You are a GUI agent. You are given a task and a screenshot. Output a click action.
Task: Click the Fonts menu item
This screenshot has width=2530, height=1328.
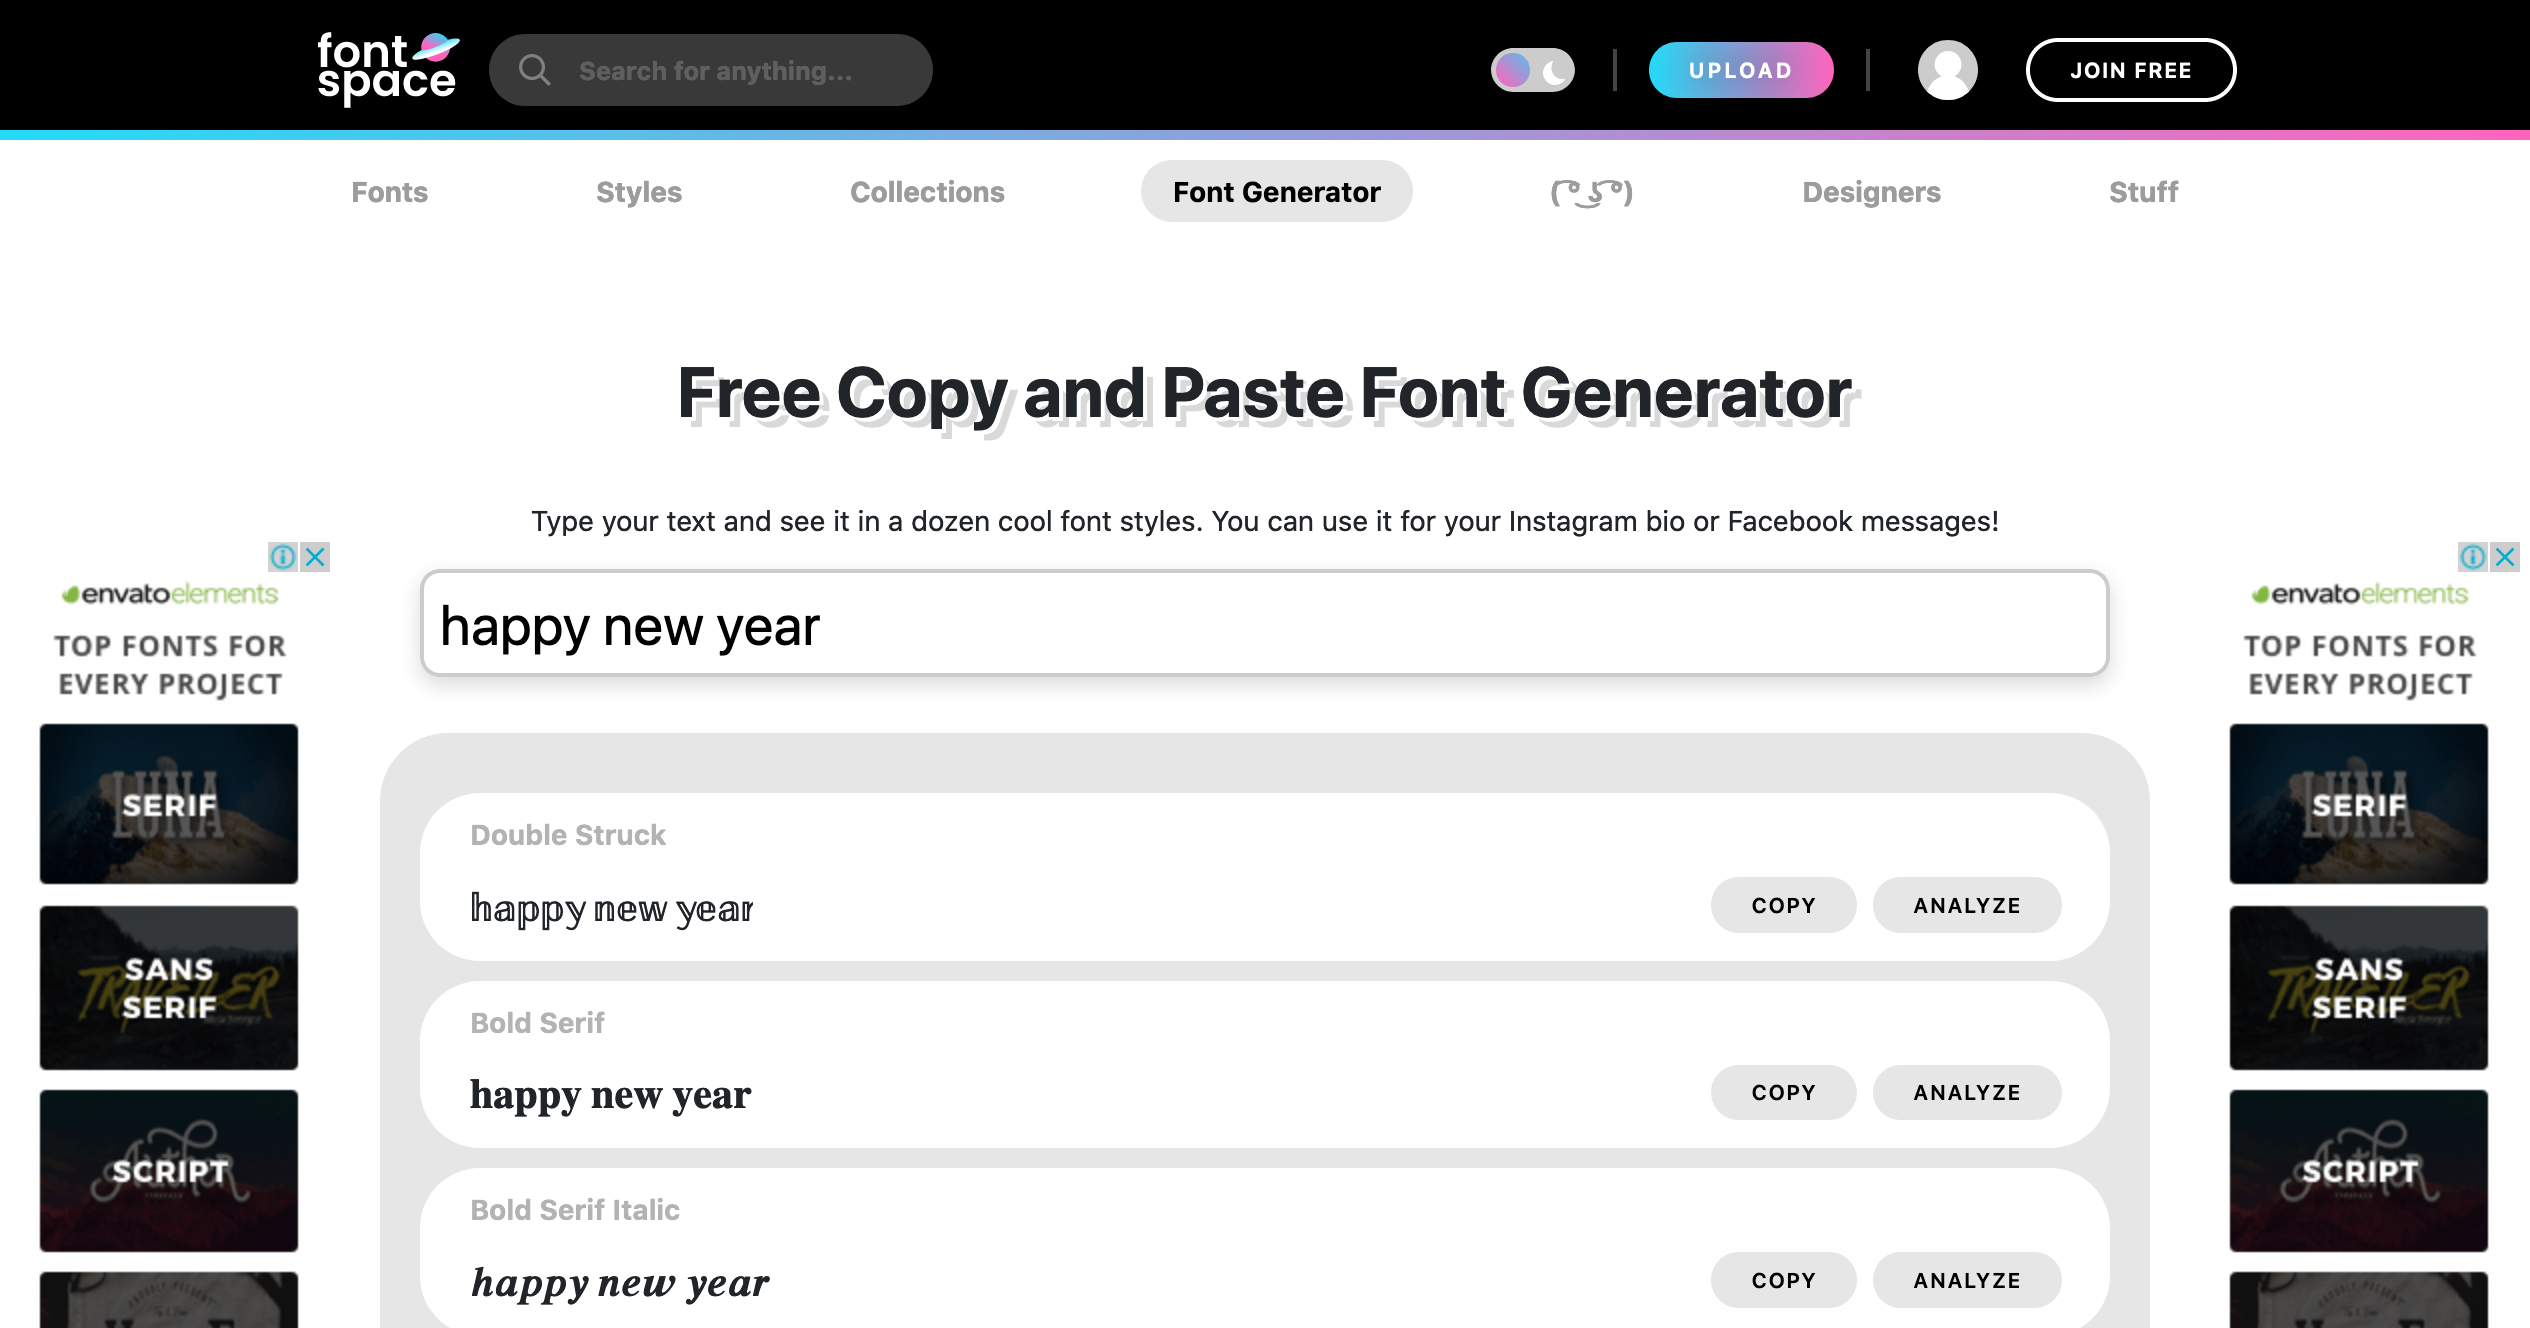point(390,191)
